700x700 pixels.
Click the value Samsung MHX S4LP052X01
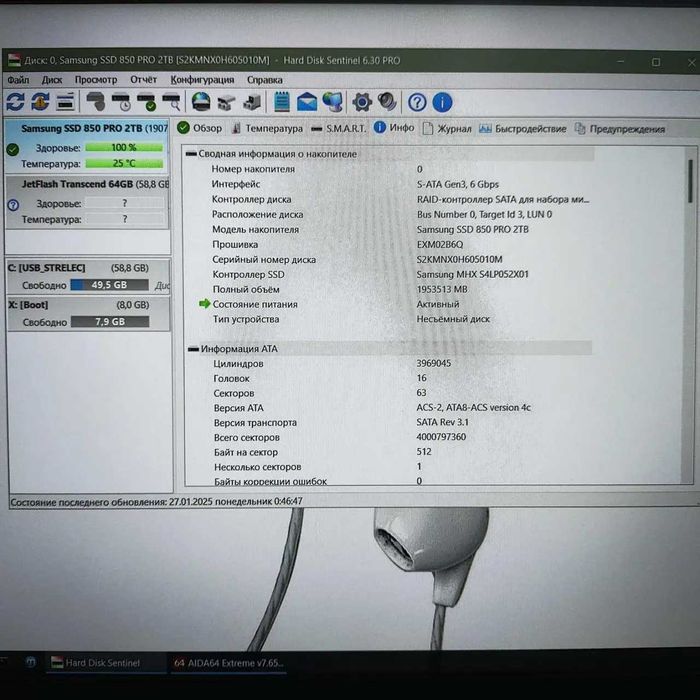tap(472, 274)
